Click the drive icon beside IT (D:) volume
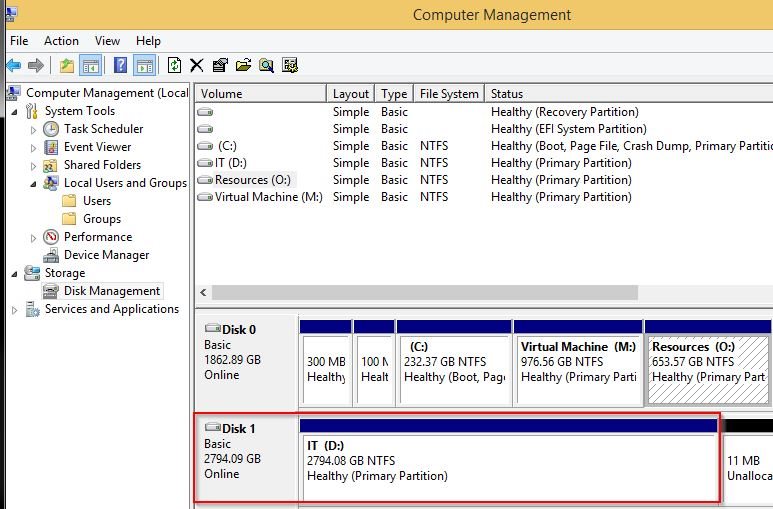This screenshot has height=509, width=773. tap(205, 163)
